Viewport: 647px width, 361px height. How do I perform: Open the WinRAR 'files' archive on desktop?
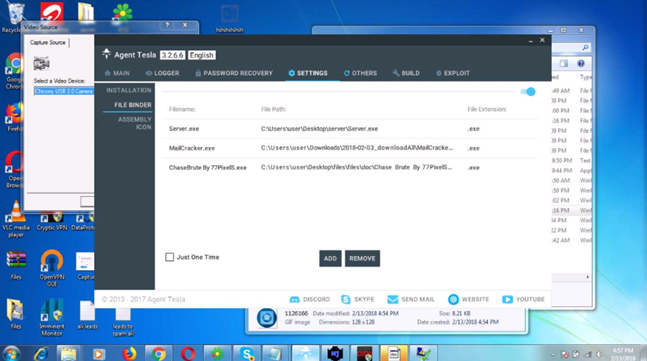coord(16,265)
